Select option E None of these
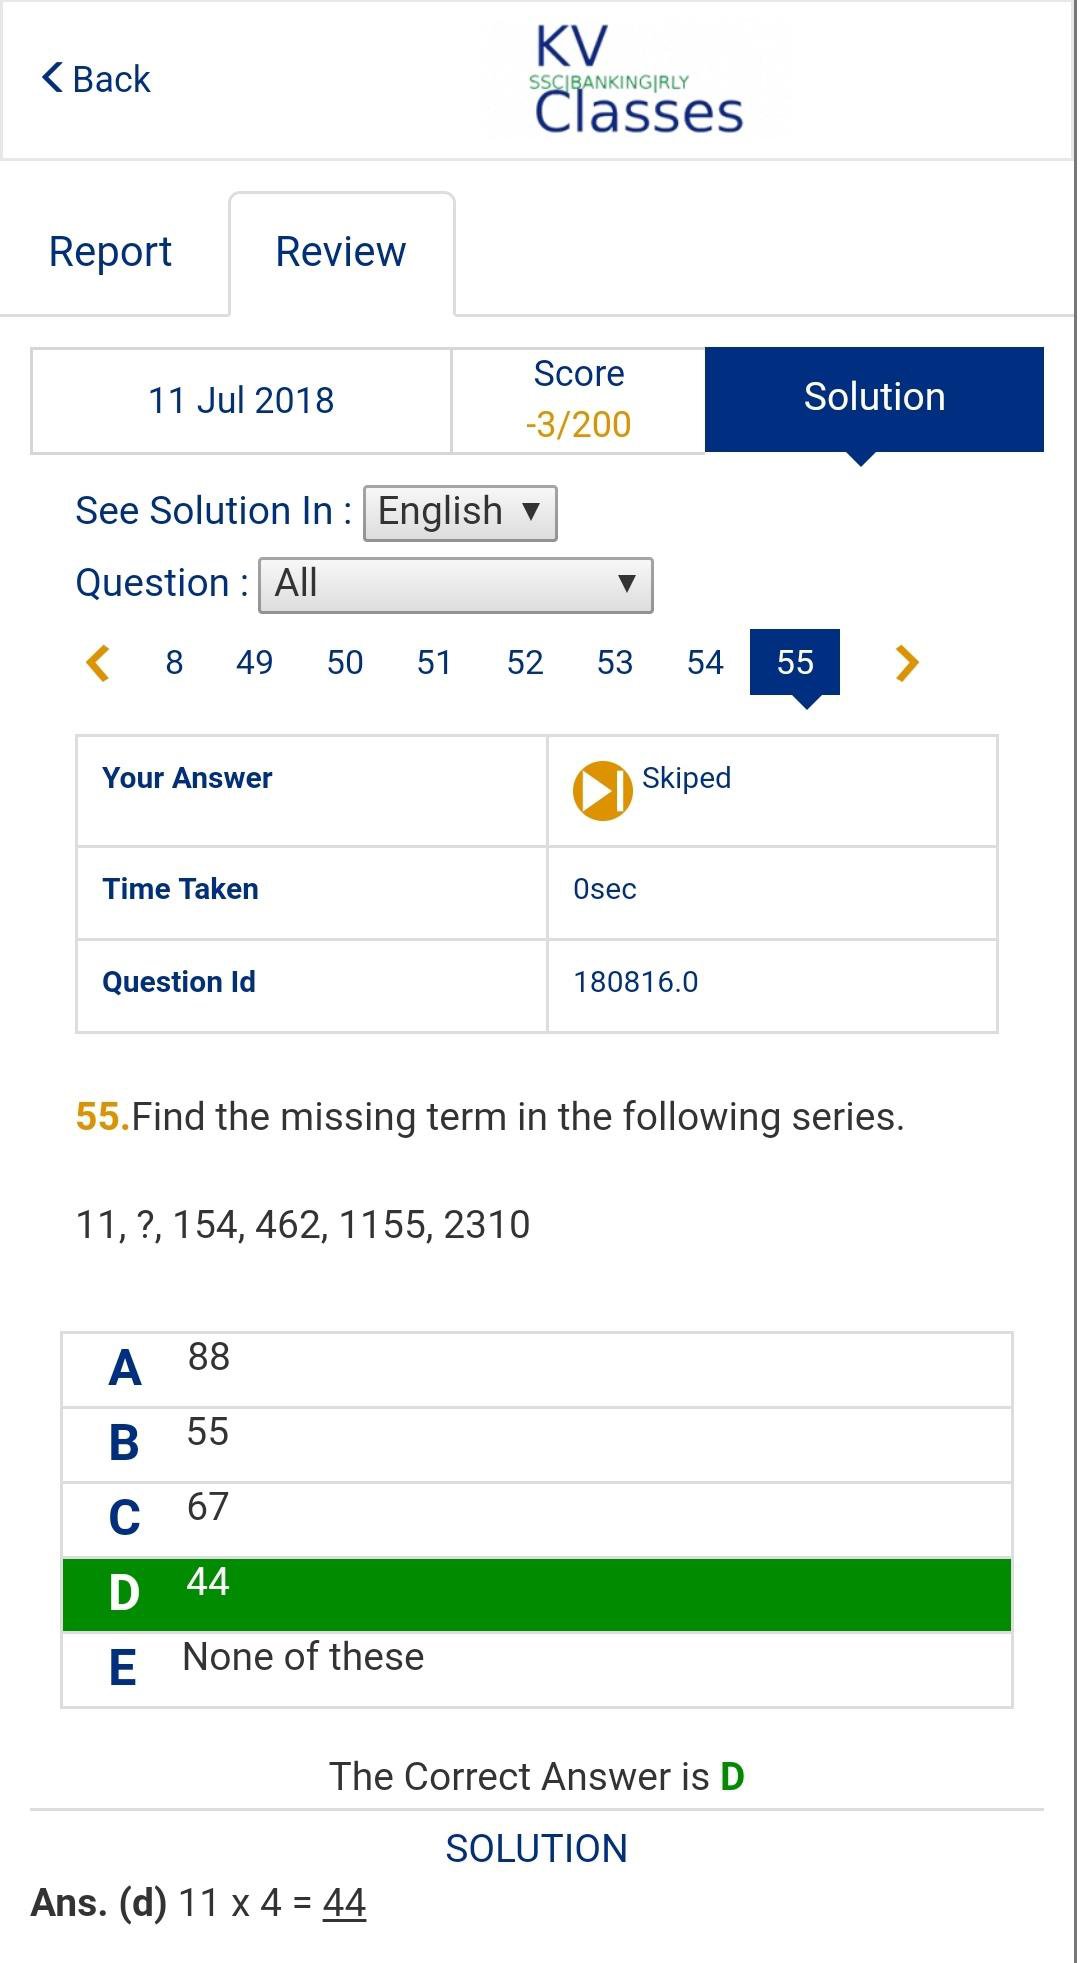The image size is (1080, 1963). tap(537, 1669)
